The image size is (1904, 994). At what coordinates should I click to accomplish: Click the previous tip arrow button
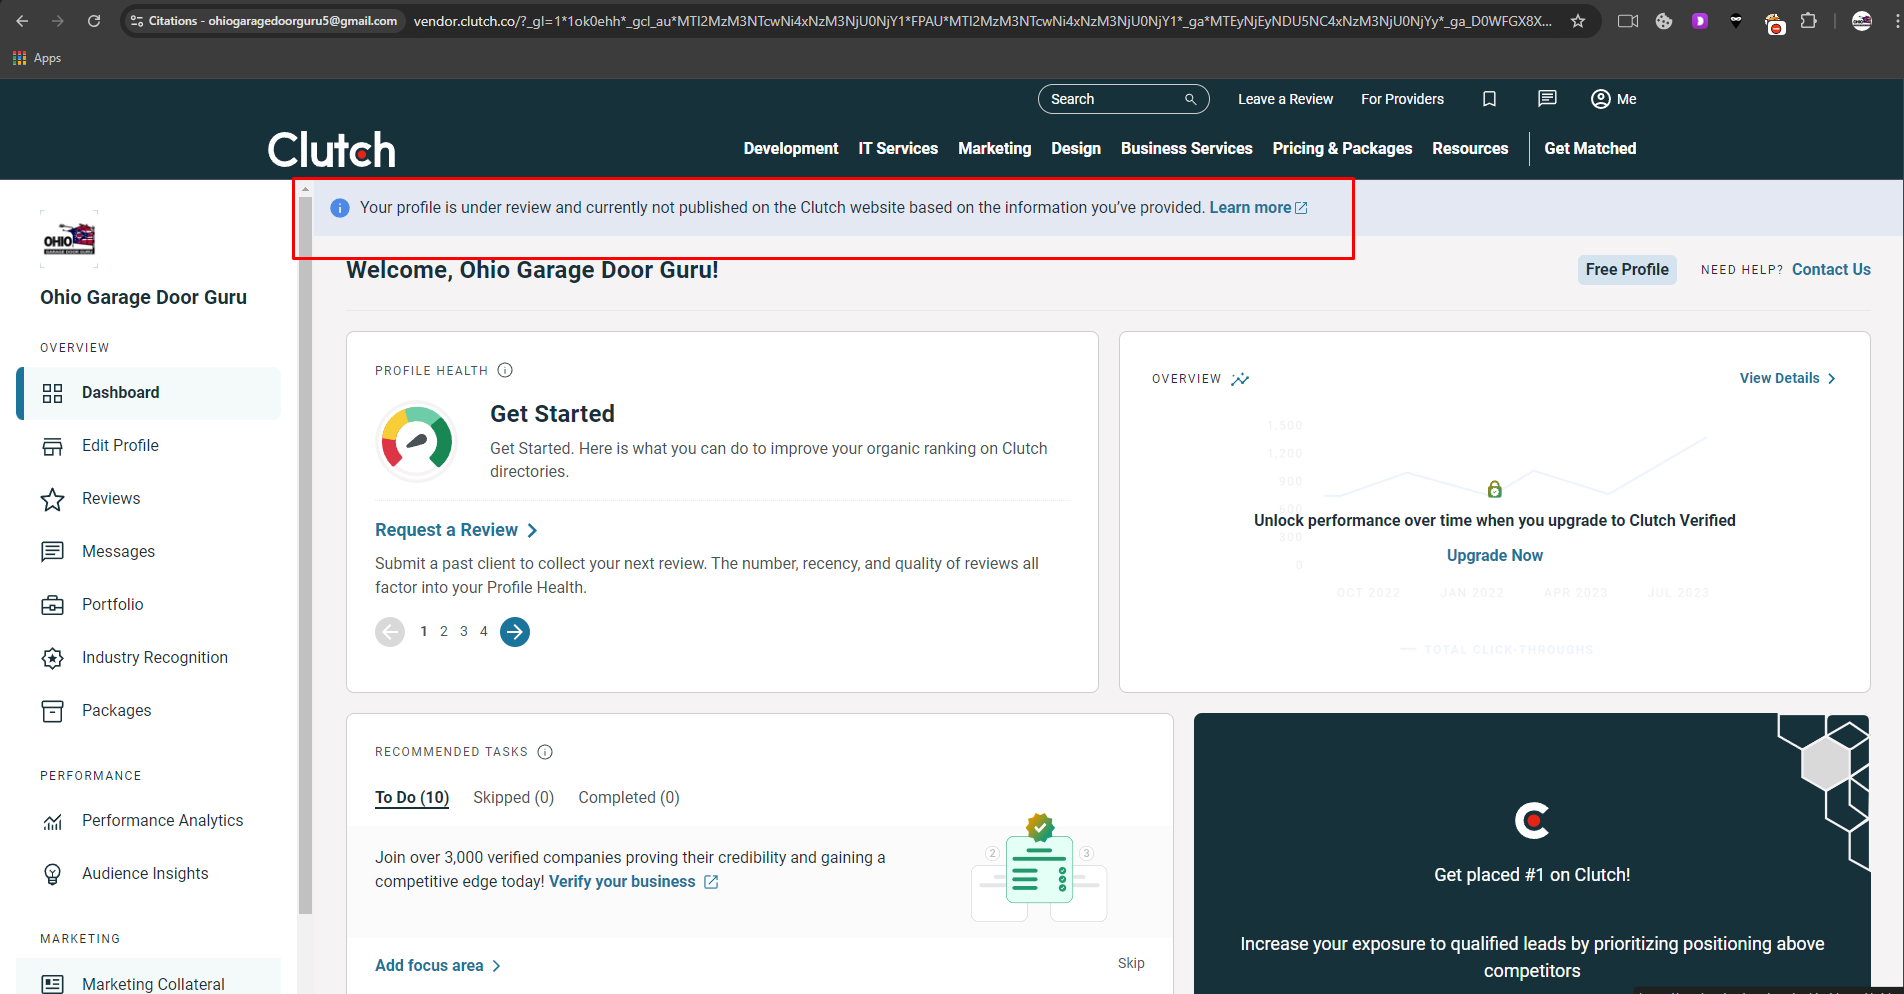pos(390,632)
